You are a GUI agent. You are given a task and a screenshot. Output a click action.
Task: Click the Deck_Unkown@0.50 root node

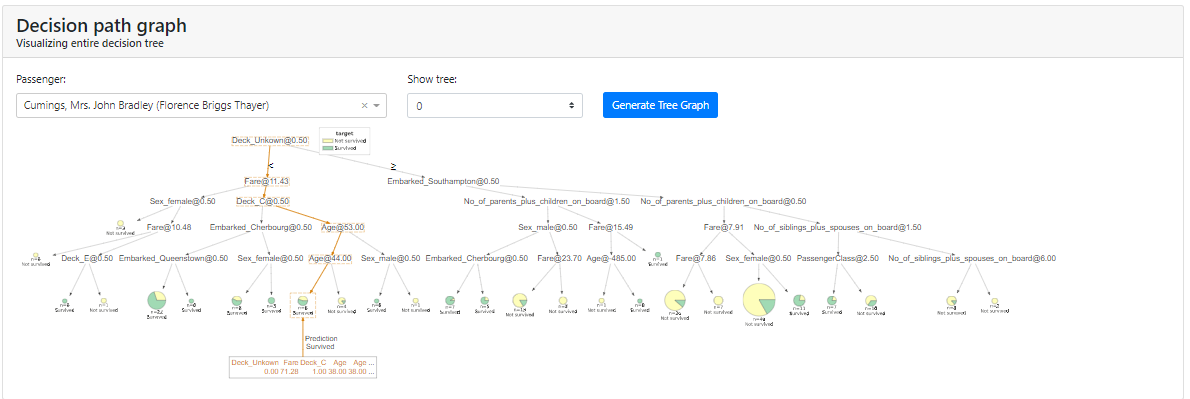click(x=269, y=140)
